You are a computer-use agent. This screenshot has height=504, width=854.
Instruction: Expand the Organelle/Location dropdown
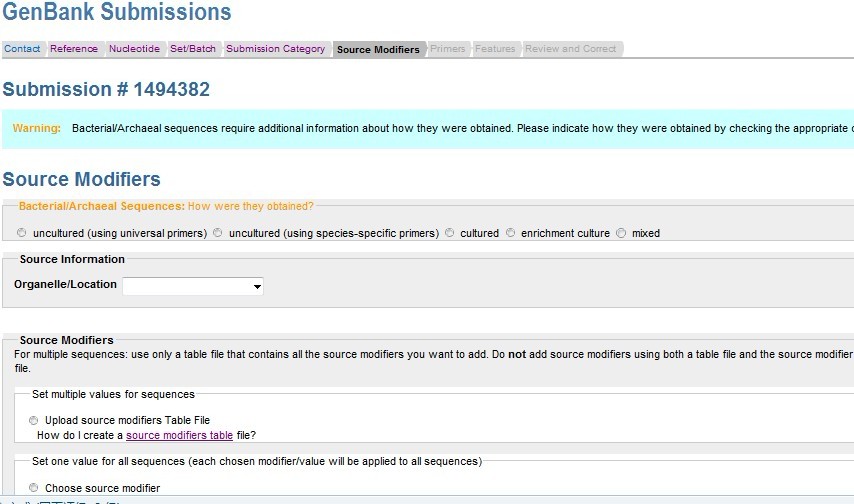[x=193, y=286]
